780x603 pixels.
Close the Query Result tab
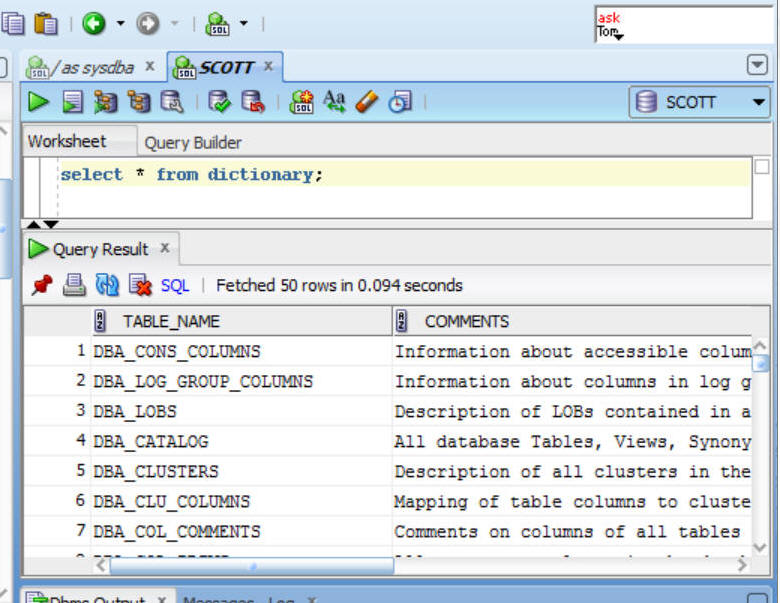(x=165, y=248)
